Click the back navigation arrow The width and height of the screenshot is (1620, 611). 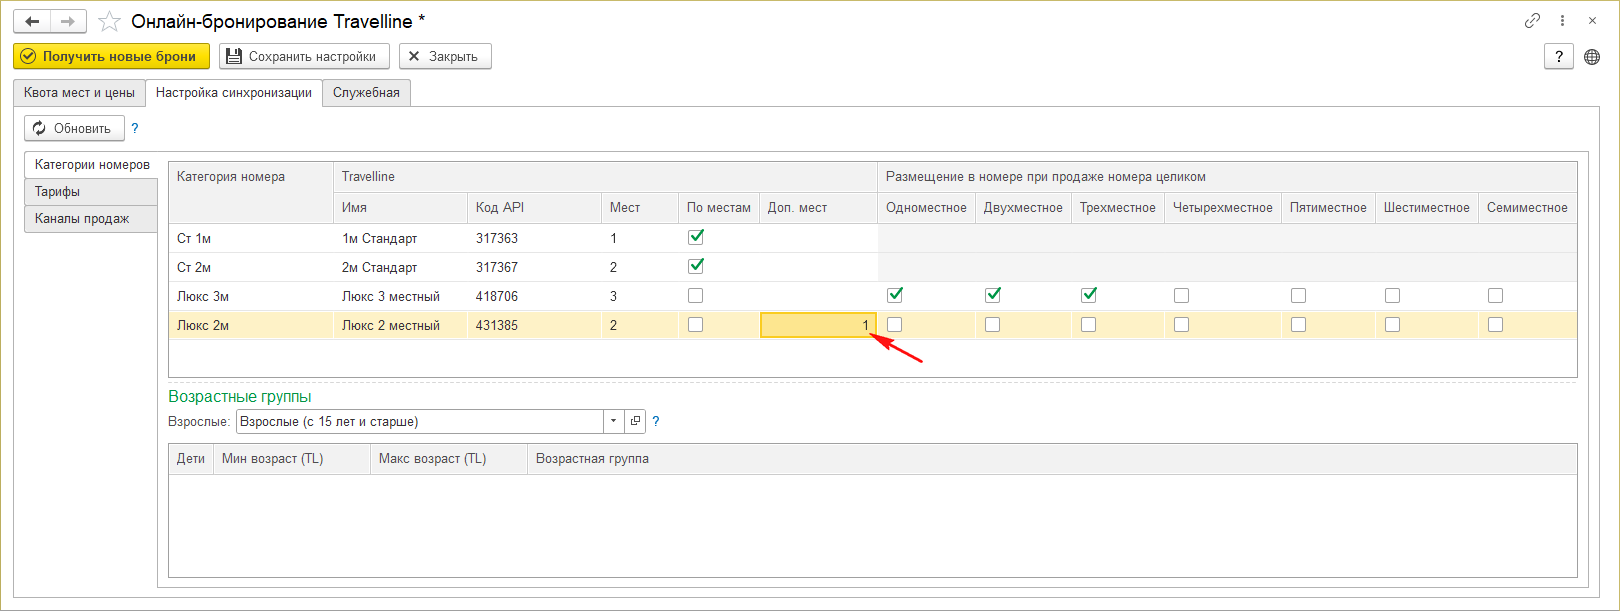(x=32, y=21)
